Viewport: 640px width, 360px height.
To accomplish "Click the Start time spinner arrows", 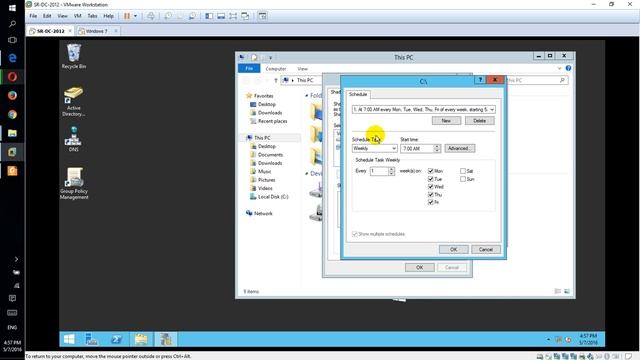I will [437, 149].
